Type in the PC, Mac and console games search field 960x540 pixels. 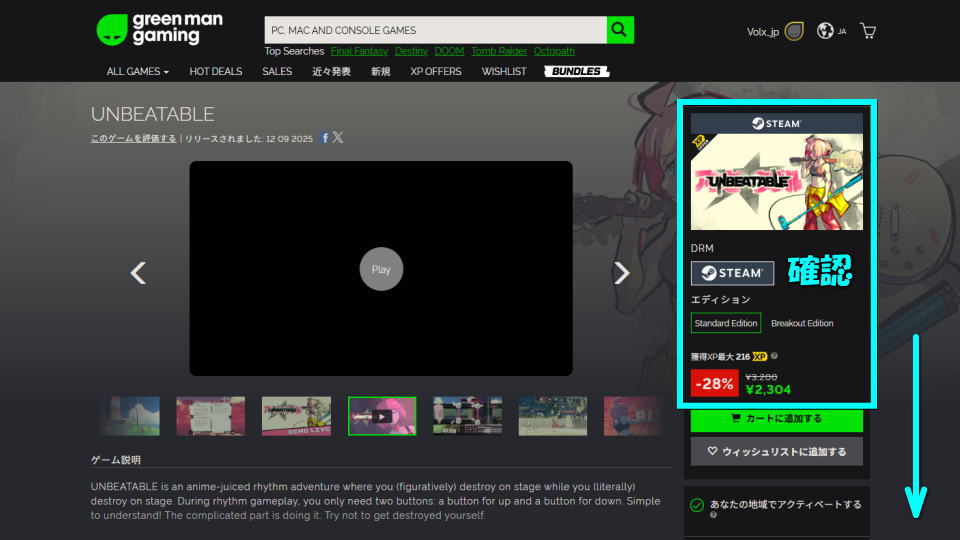tap(435, 30)
